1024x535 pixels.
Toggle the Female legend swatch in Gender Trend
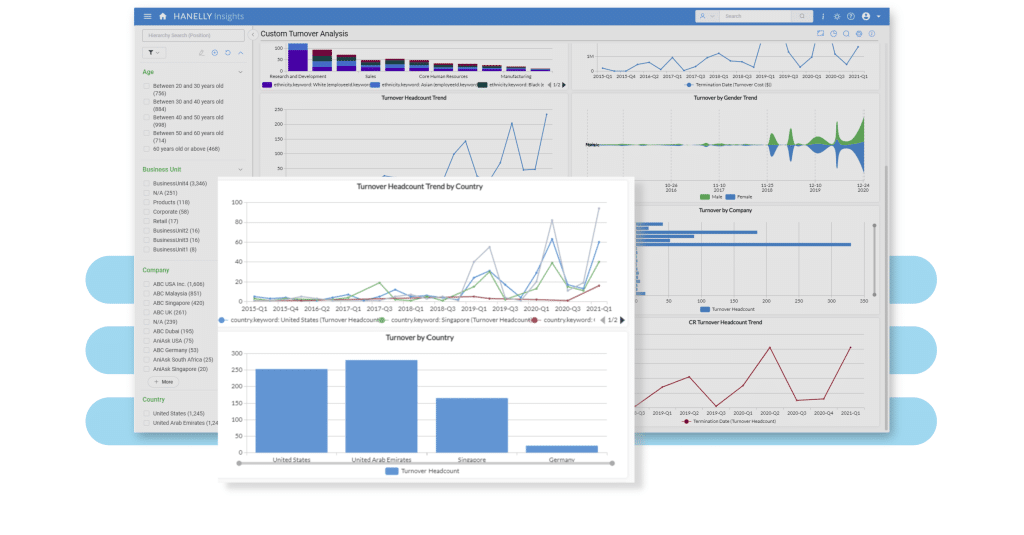pyautogui.click(x=730, y=197)
